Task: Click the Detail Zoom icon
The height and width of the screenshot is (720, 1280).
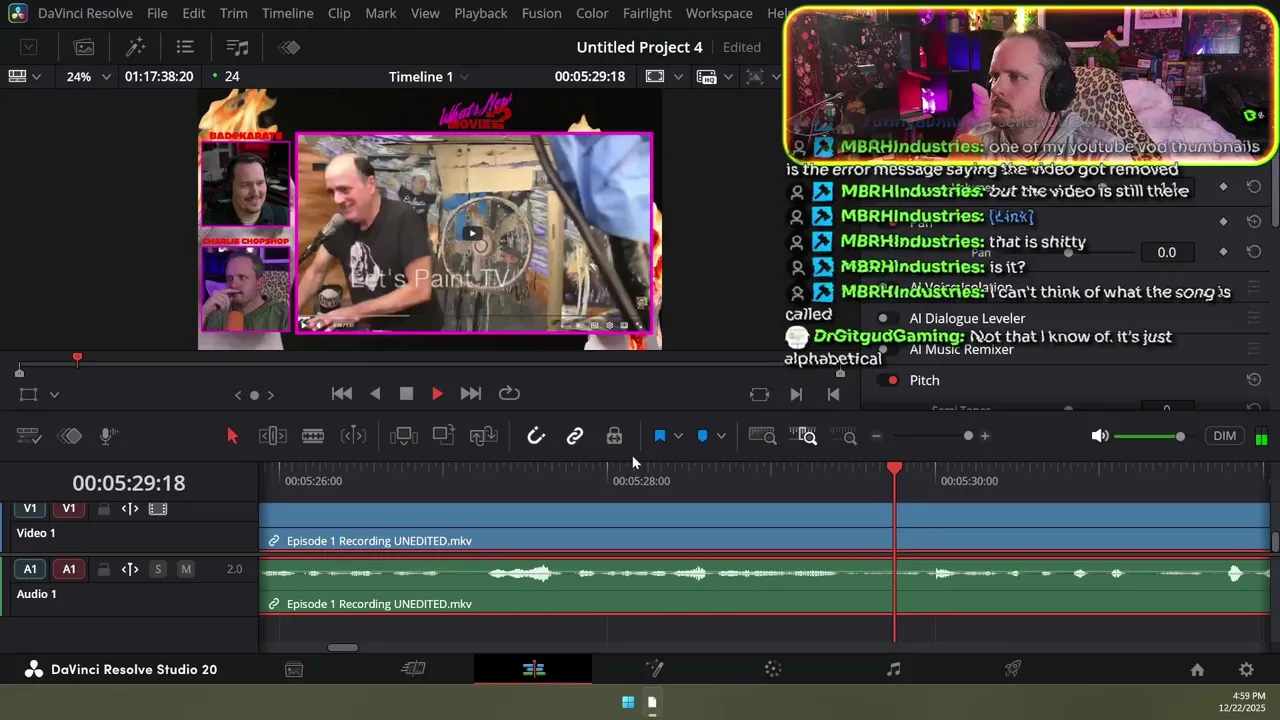Action: tap(804, 436)
